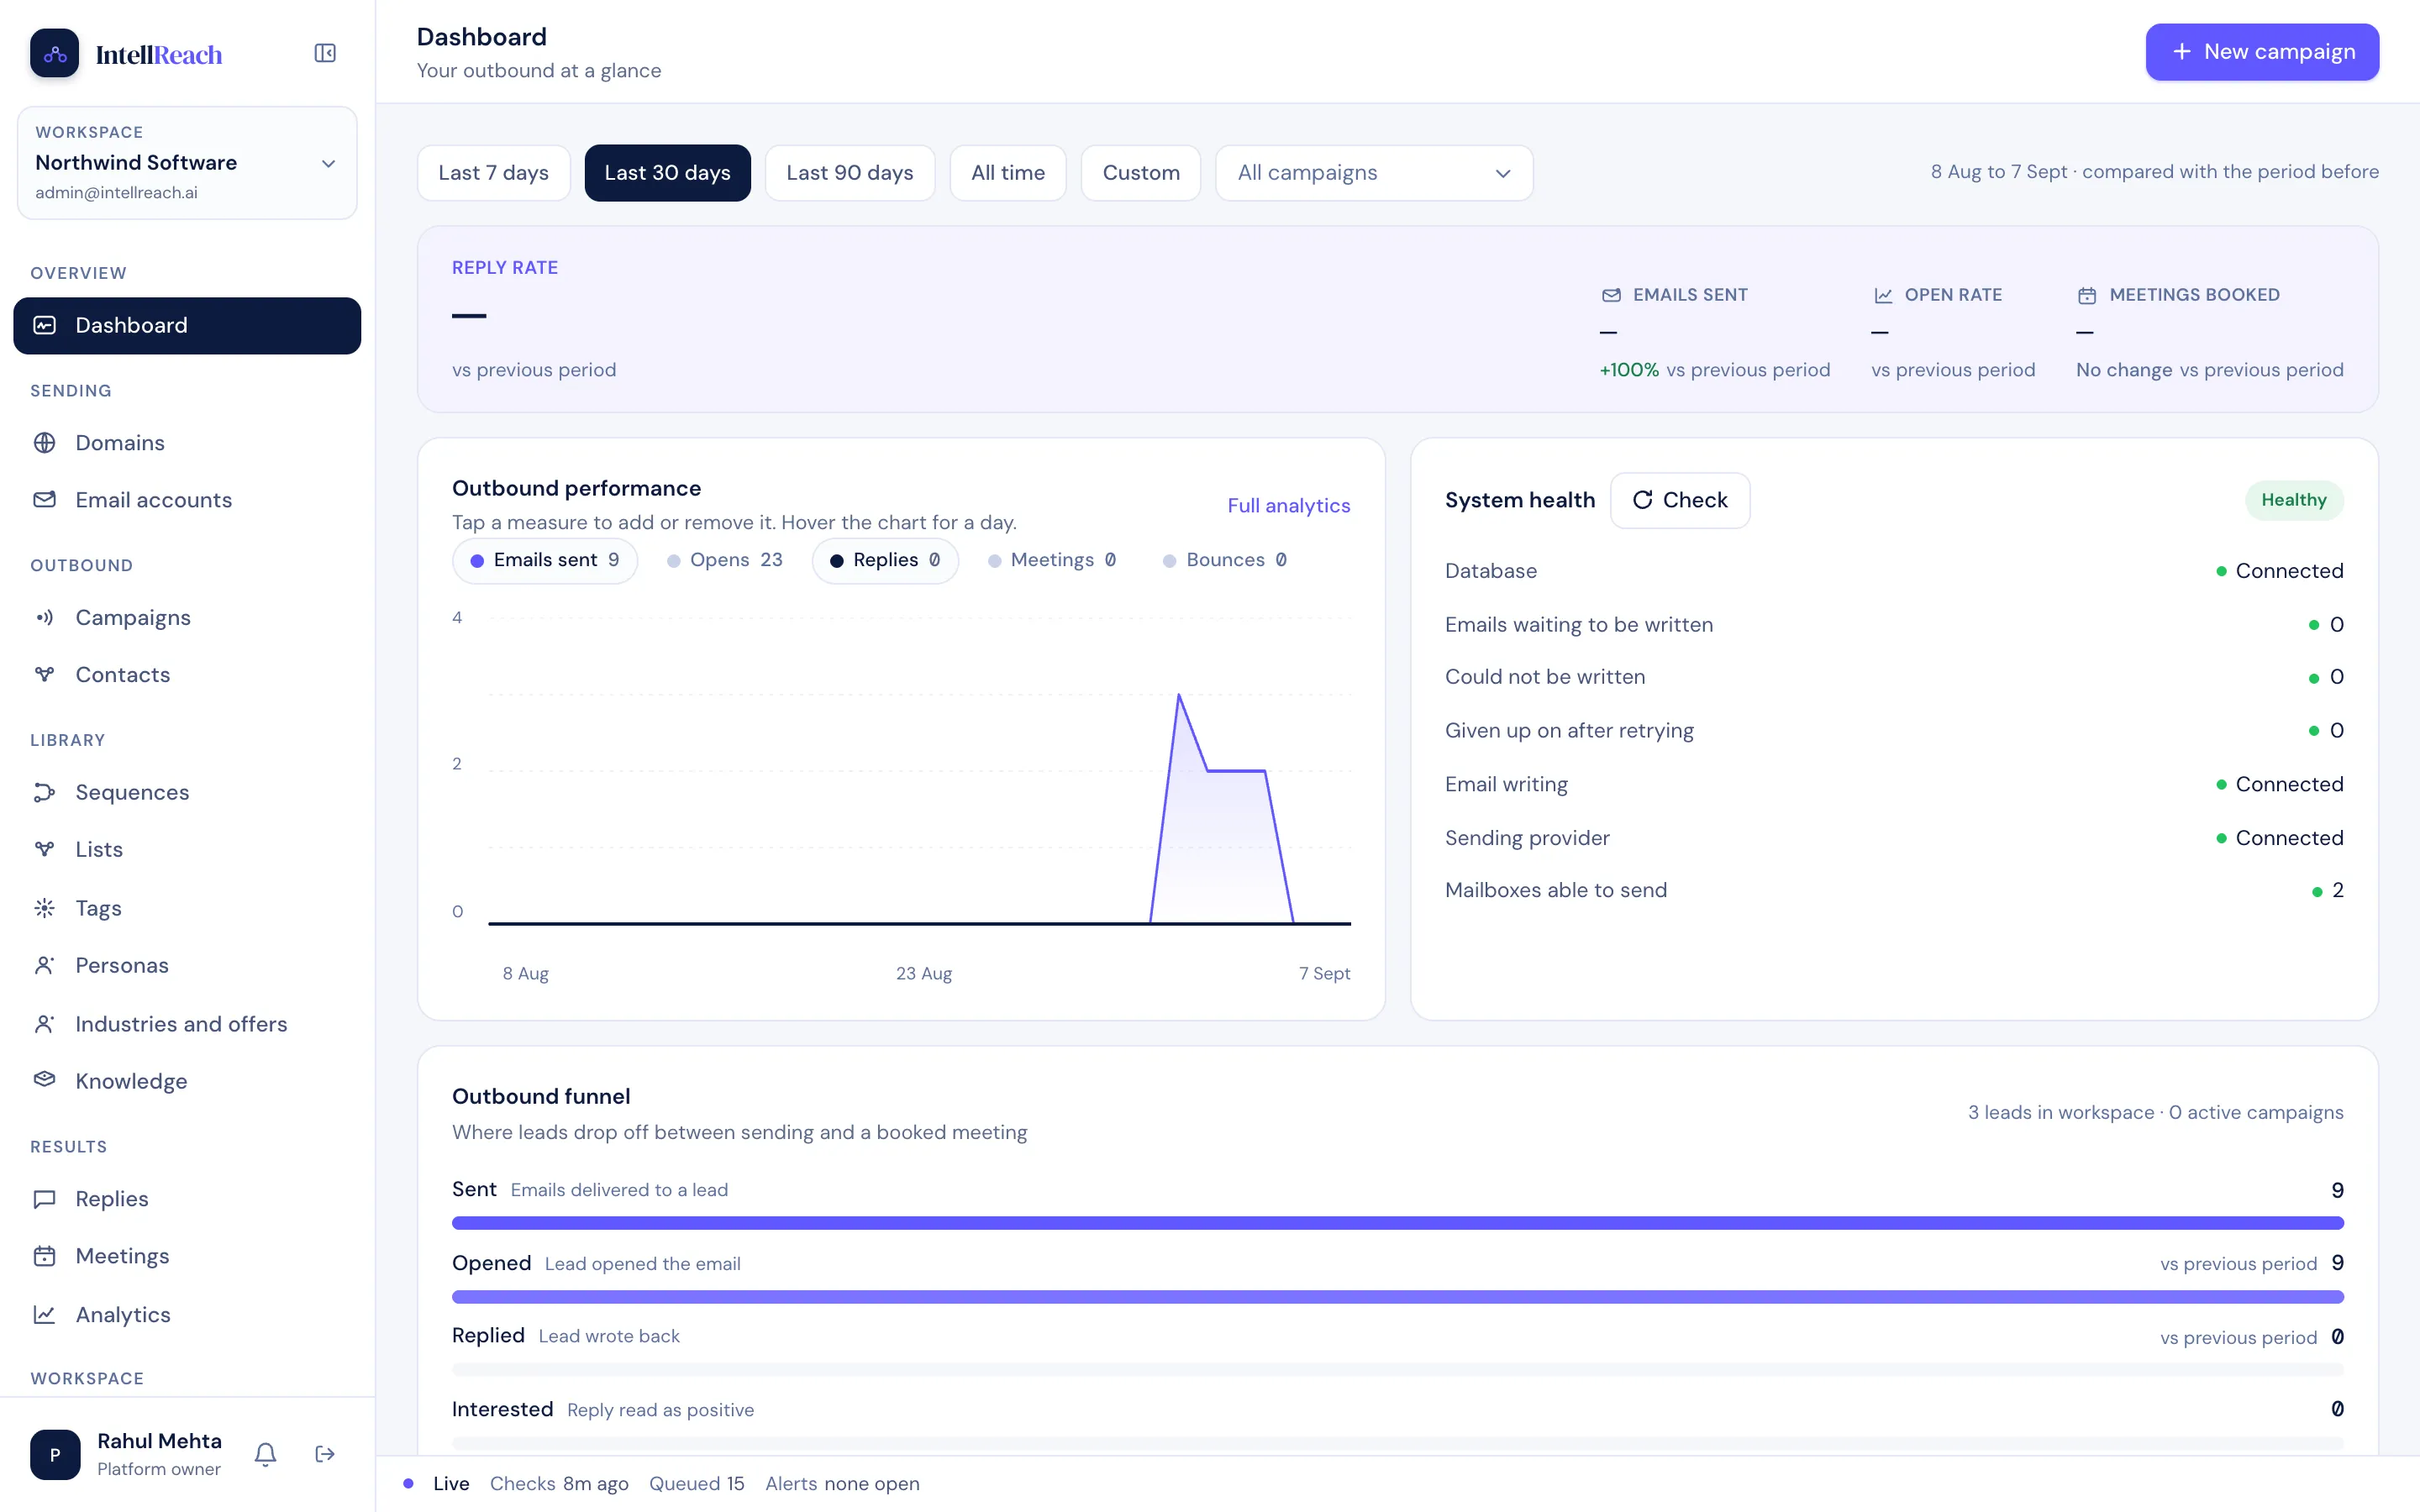Click the Sequences flow icon
The image size is (2420, 1512).
pos(45,792)
